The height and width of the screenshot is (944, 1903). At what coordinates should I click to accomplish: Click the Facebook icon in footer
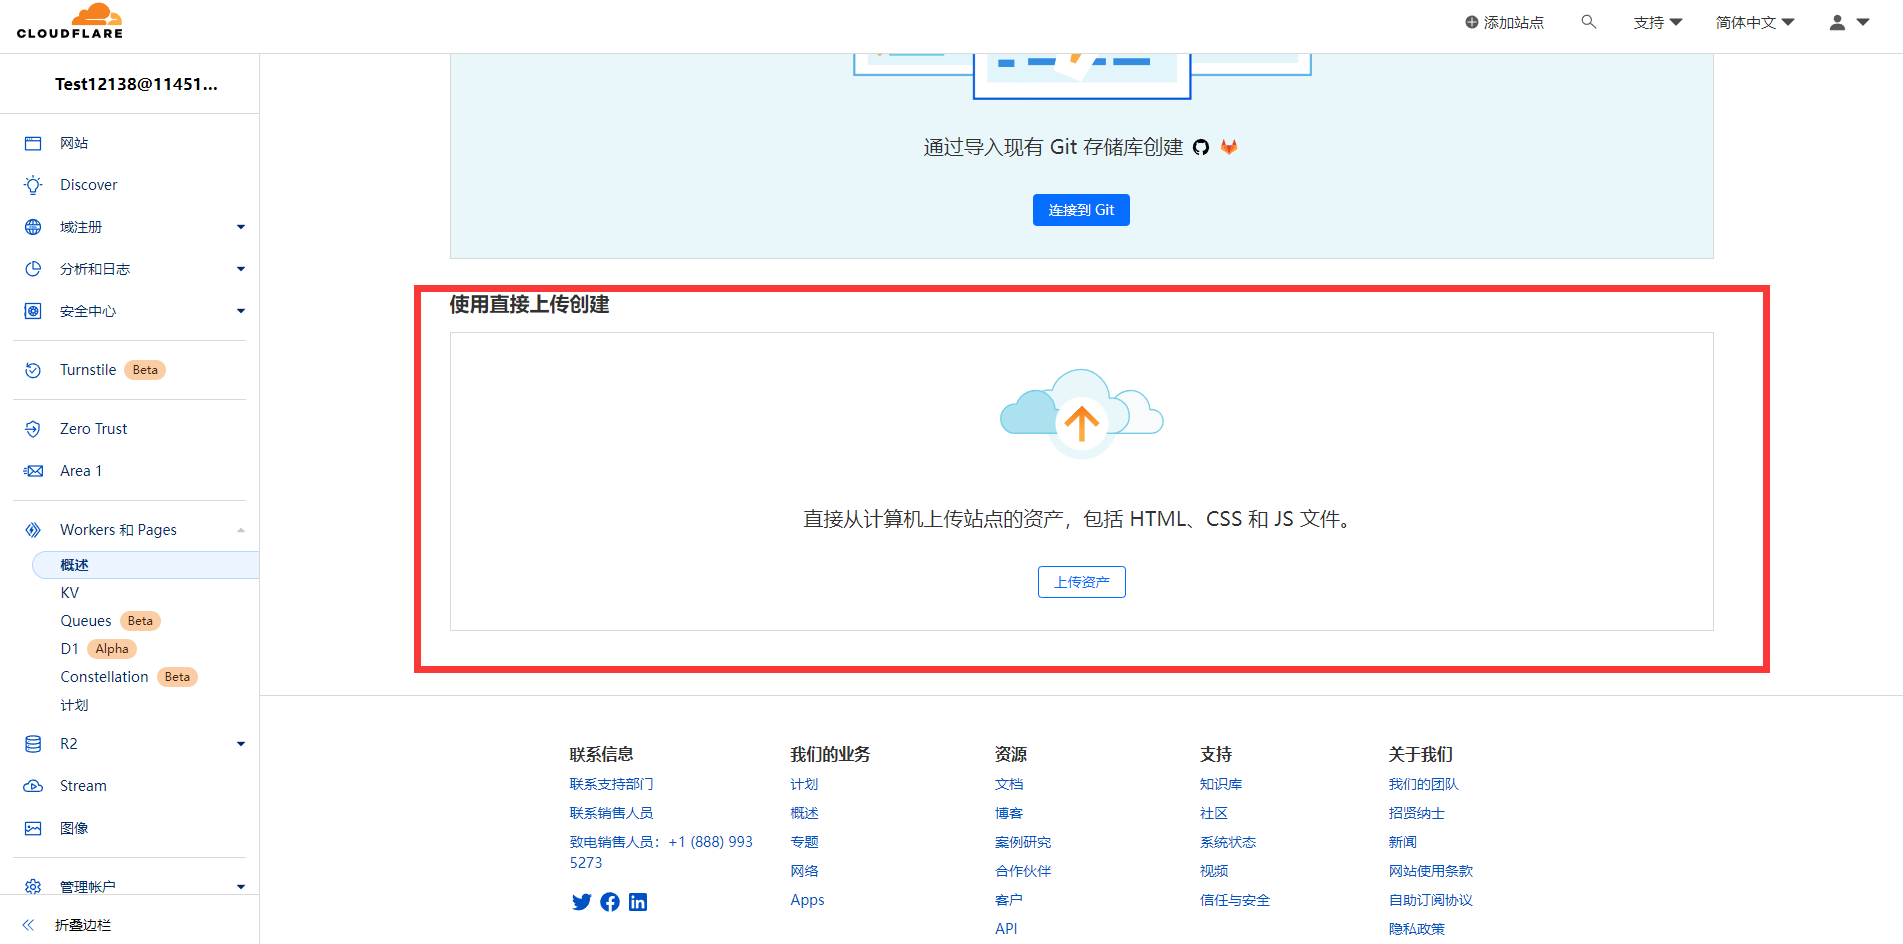tap(610, 902)
